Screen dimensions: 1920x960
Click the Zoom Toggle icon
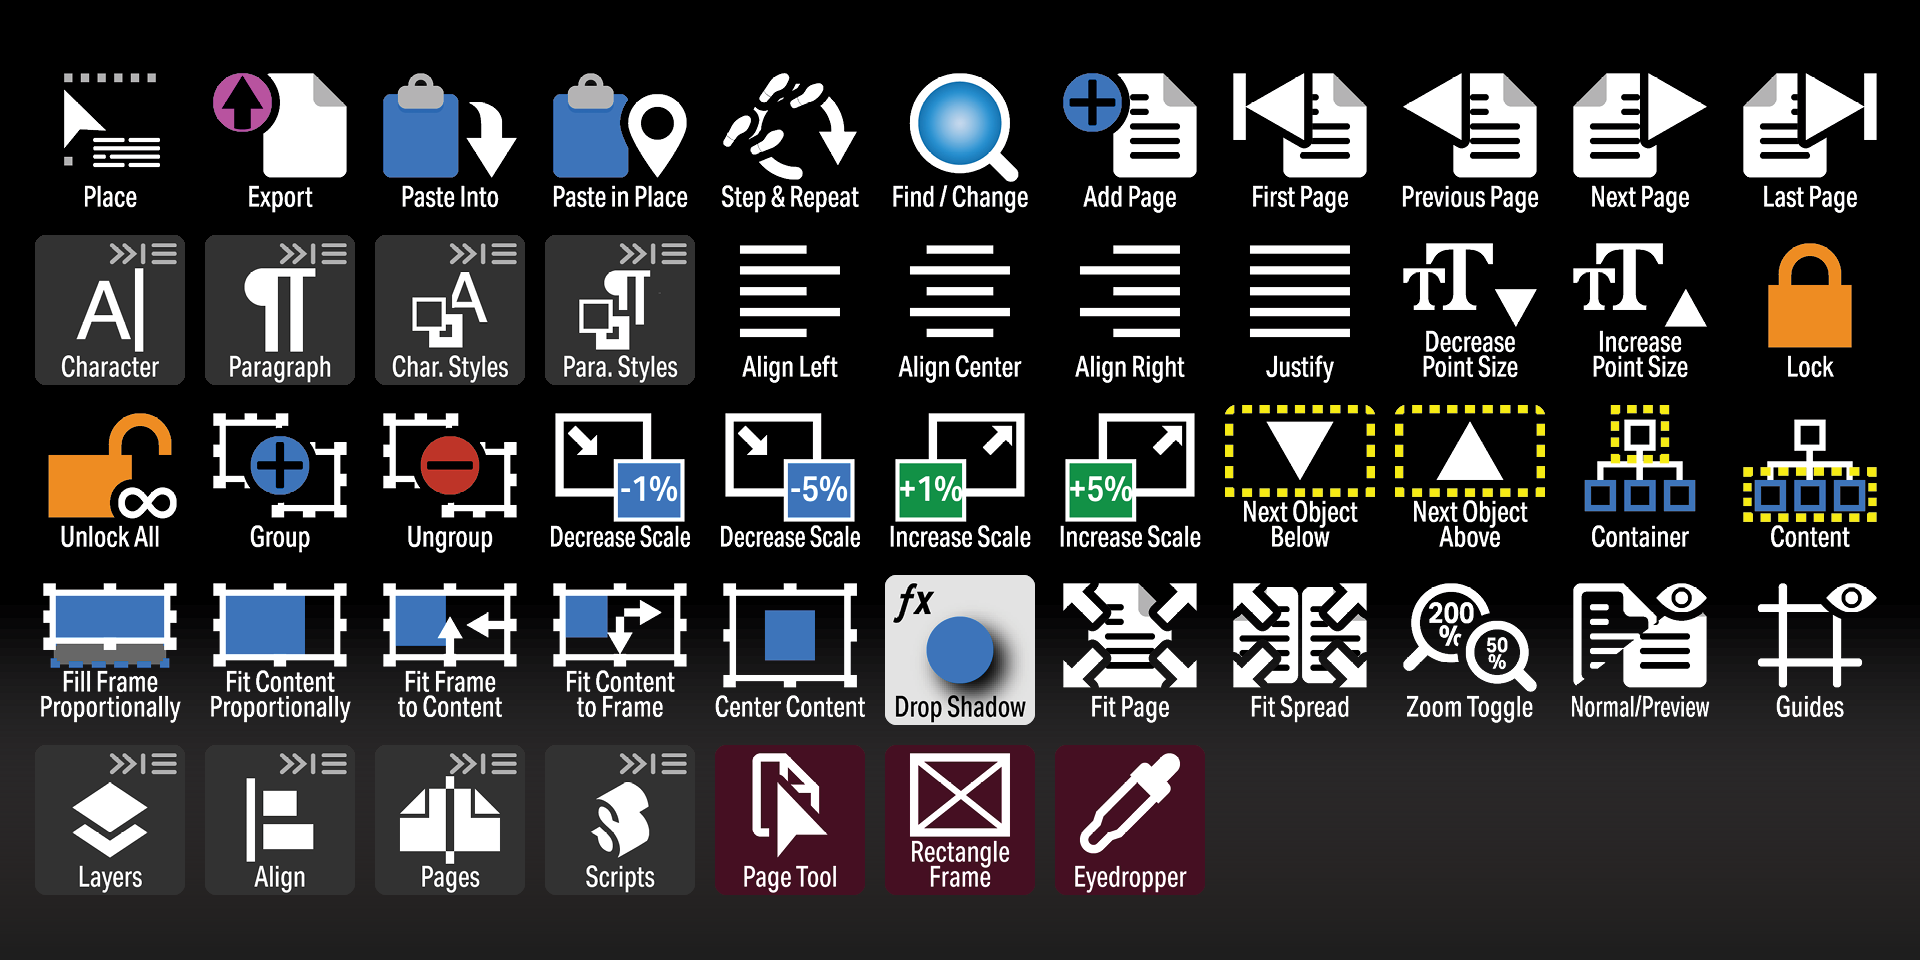1470,636
